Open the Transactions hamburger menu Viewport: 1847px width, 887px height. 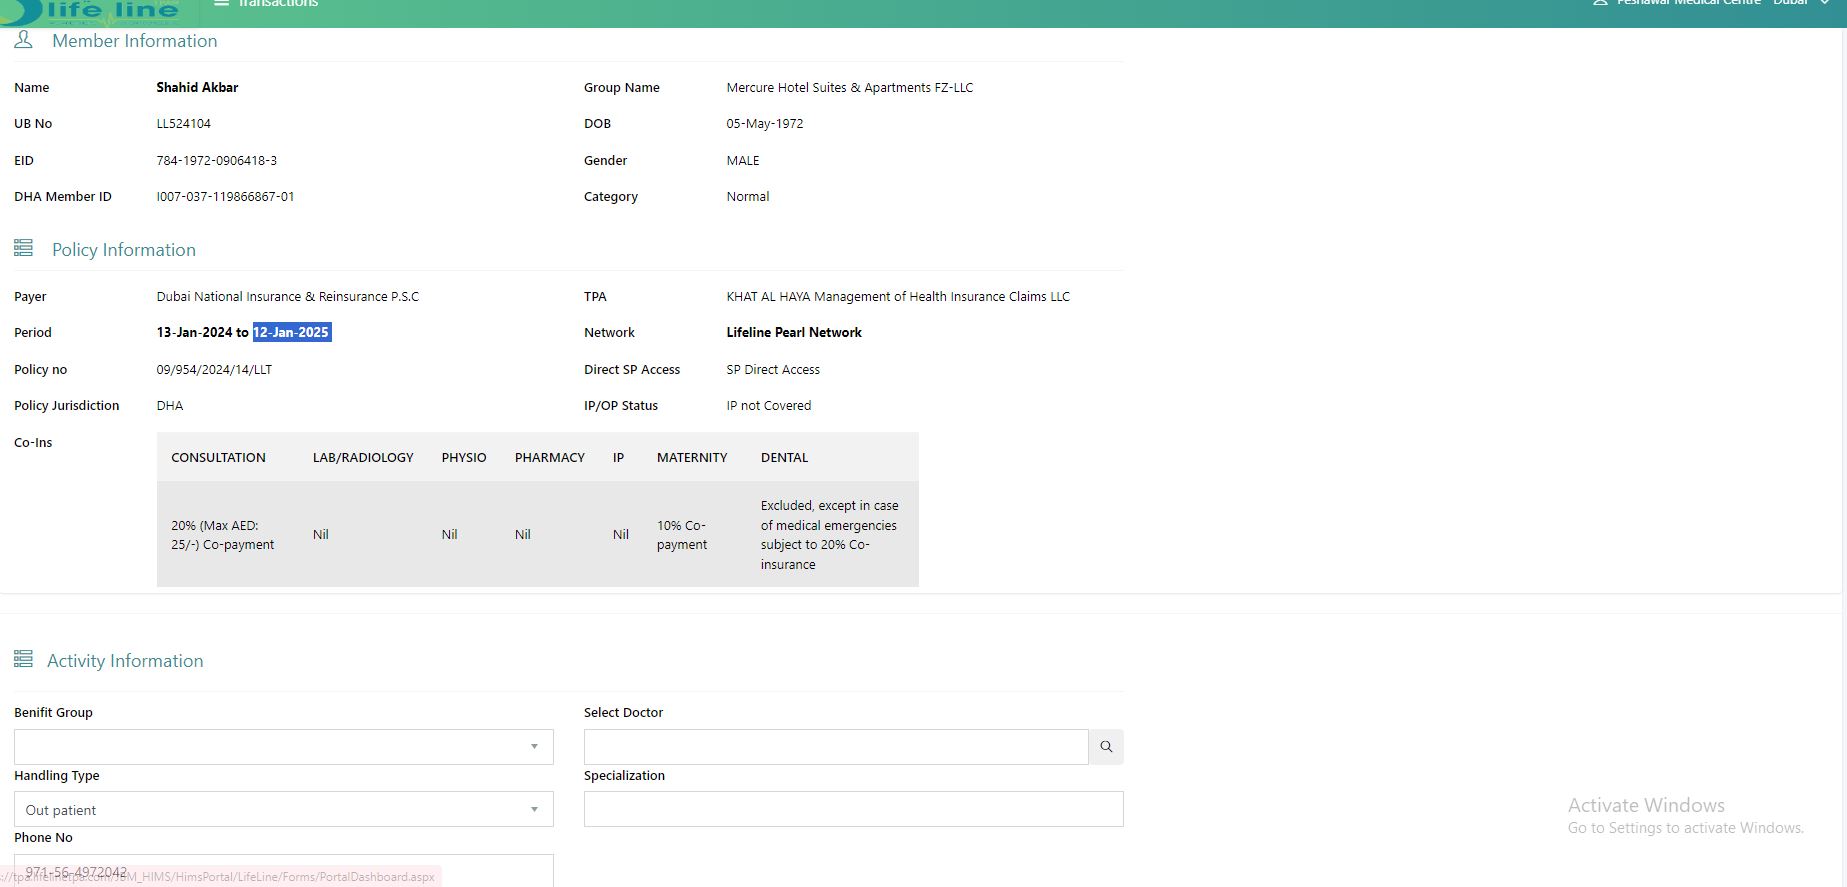222,4
